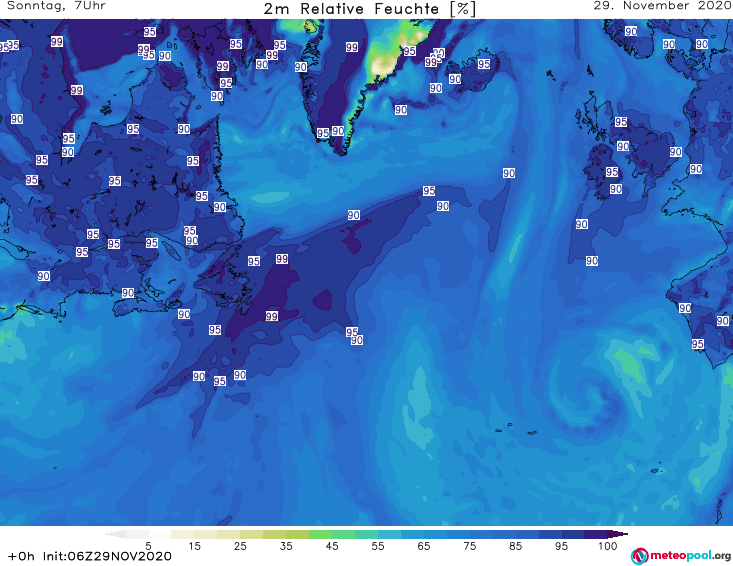The height and width of the screenshot is (566, 733).
Task: Click the legend value "45"
Action: 331,545
